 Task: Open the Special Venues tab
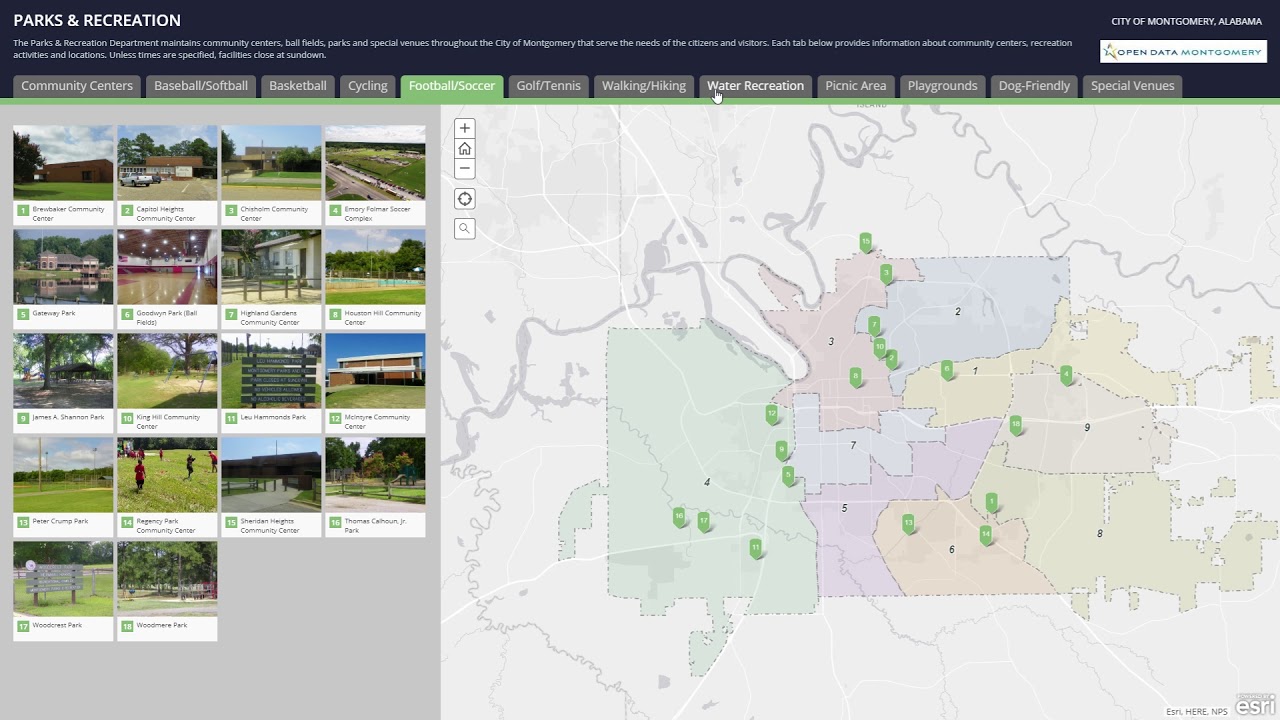tap(1133, 86)
